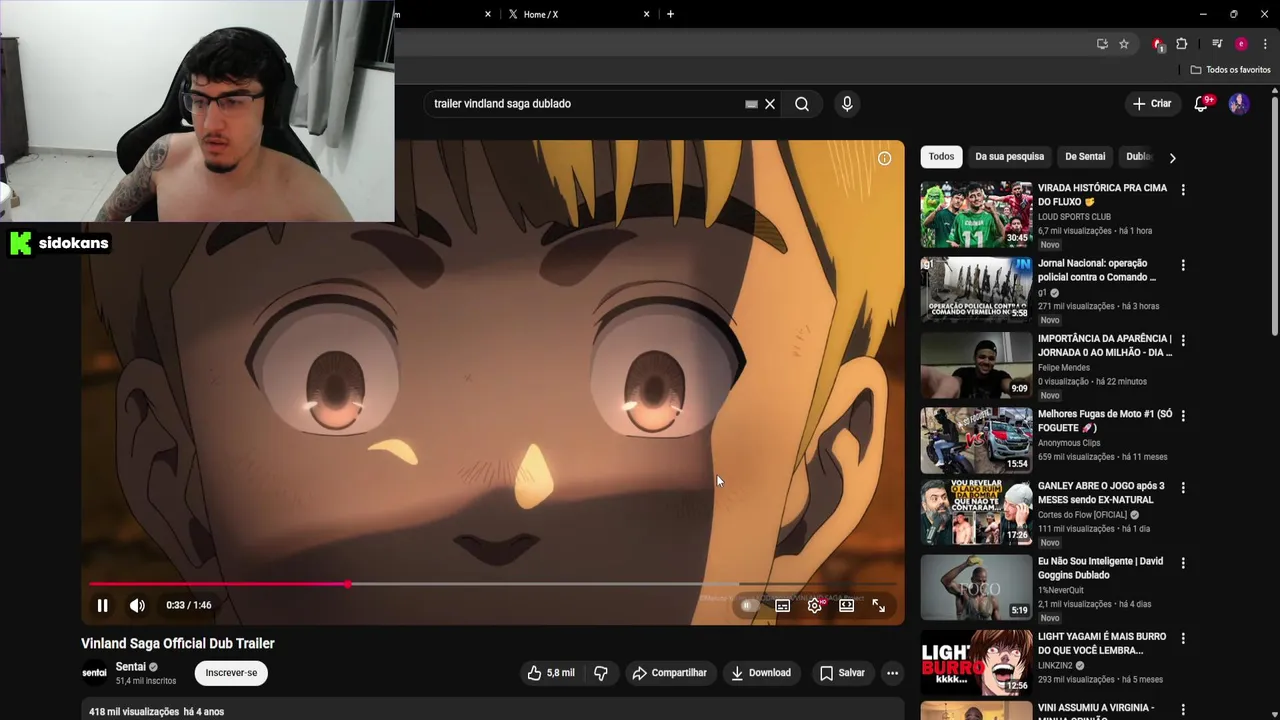Open the browser extensions puzzle icon
The width and height of the screenshot is (1280, 720).
pos(1181,44)
